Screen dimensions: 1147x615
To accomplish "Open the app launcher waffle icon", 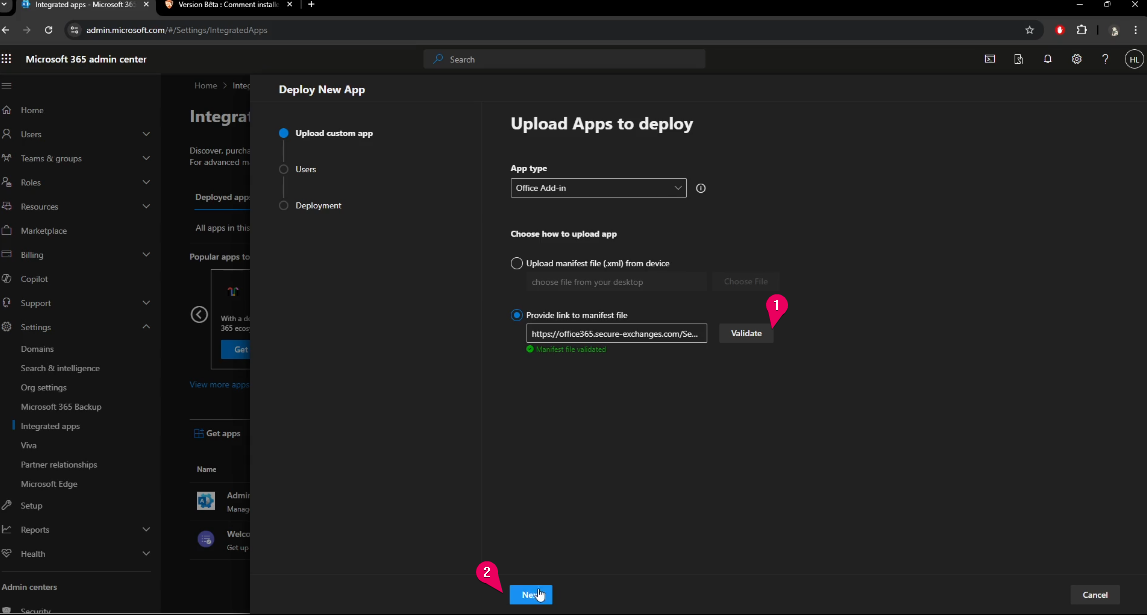I will [x=7, y=59].
